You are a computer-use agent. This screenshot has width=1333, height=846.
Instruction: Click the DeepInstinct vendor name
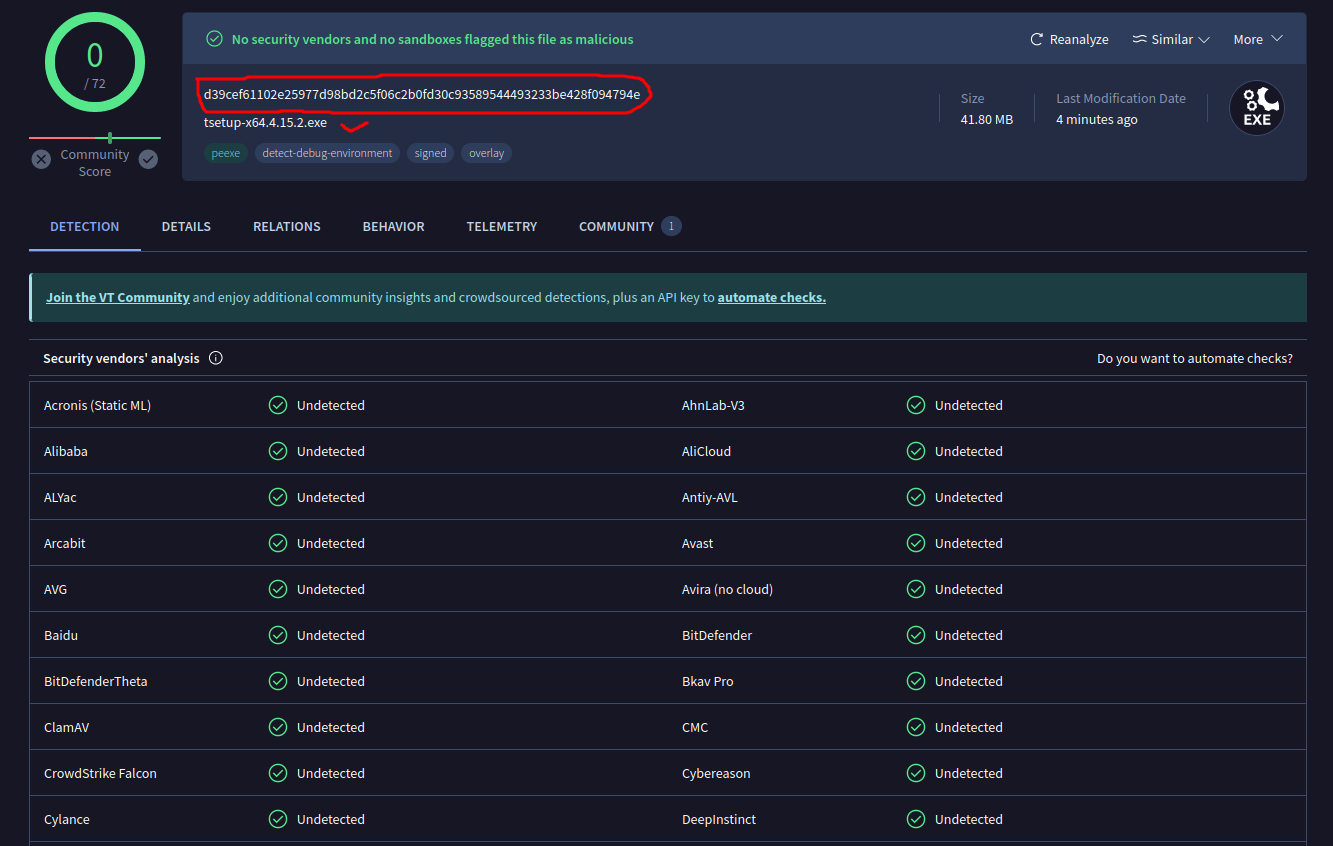click(x=719, y=819)
